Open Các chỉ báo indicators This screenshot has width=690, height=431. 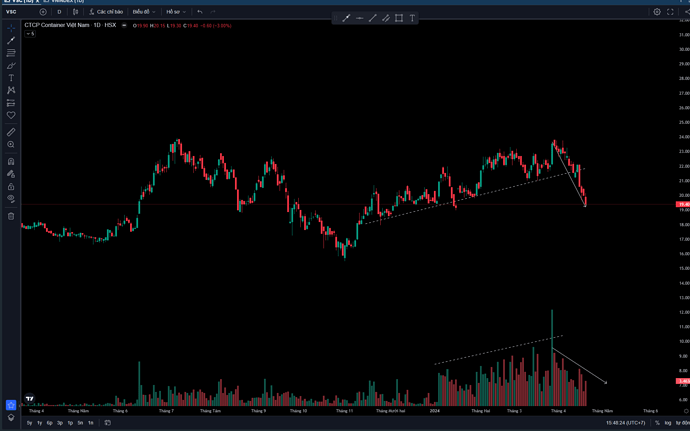(x=104, y=12)
